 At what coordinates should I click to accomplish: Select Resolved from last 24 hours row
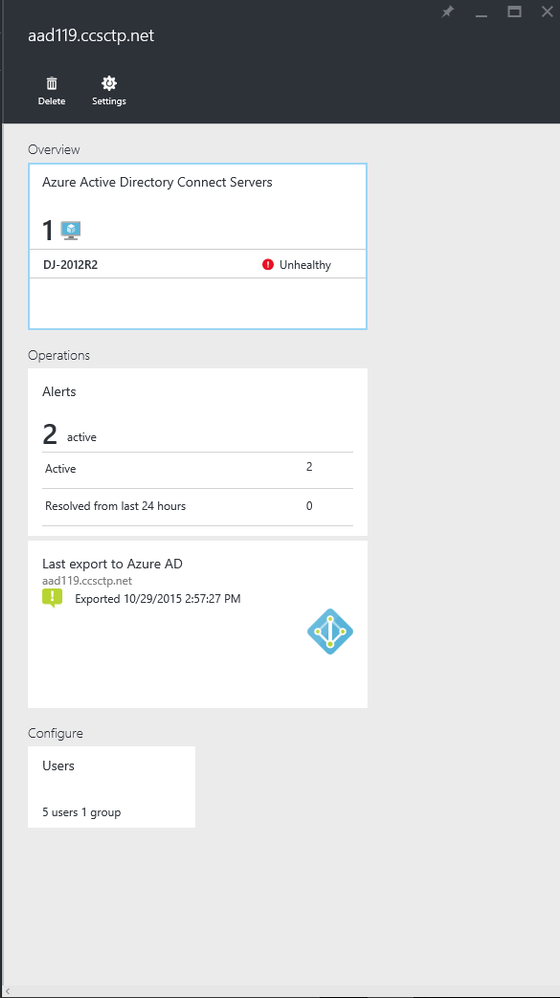[x=197, y=507]
